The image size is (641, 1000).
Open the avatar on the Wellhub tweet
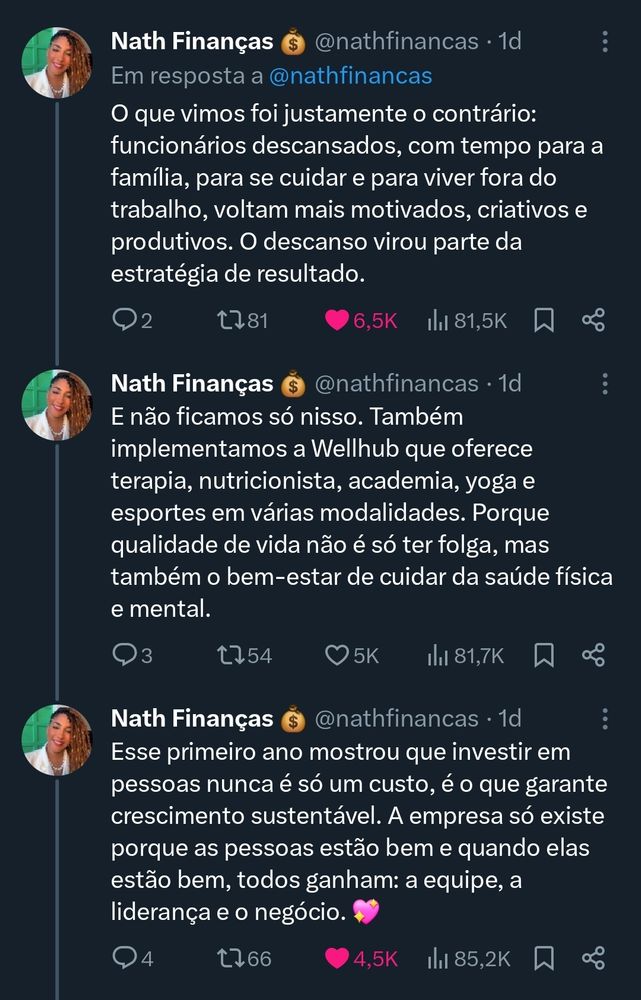coord(57,404)
